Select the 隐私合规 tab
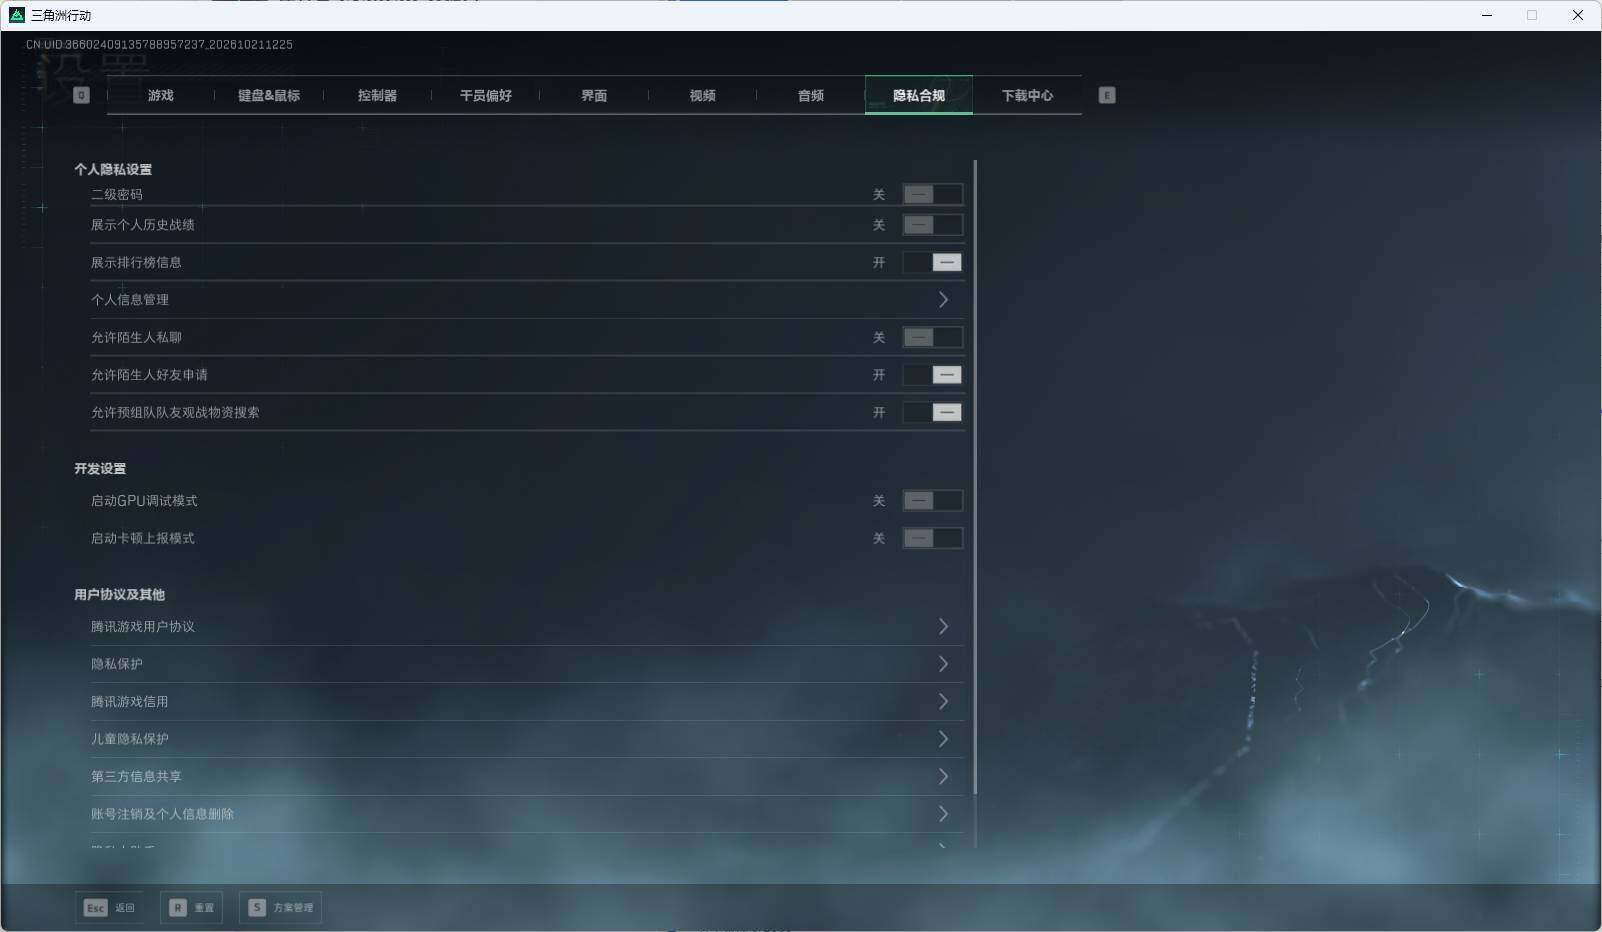1602x932 pixels. tap(919, 95)
